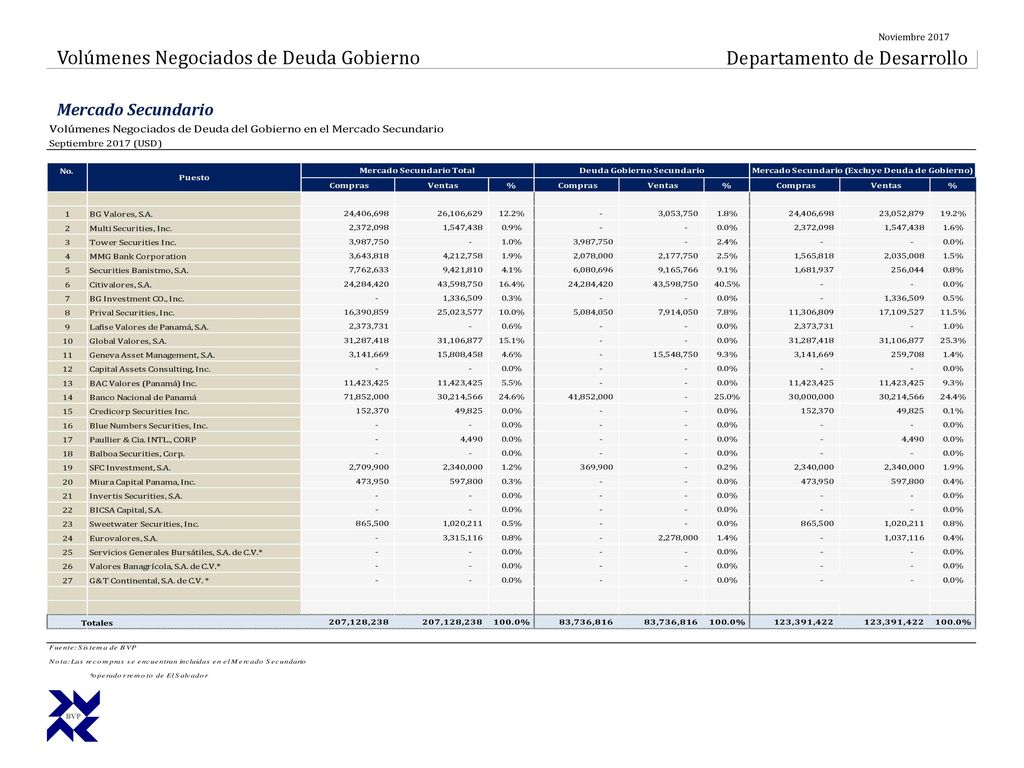The height and width of the screenshot is (768, 1024).
Task: Click 'Paullier & Cia. INTL., CORP' row name
Action: (142, 440)
